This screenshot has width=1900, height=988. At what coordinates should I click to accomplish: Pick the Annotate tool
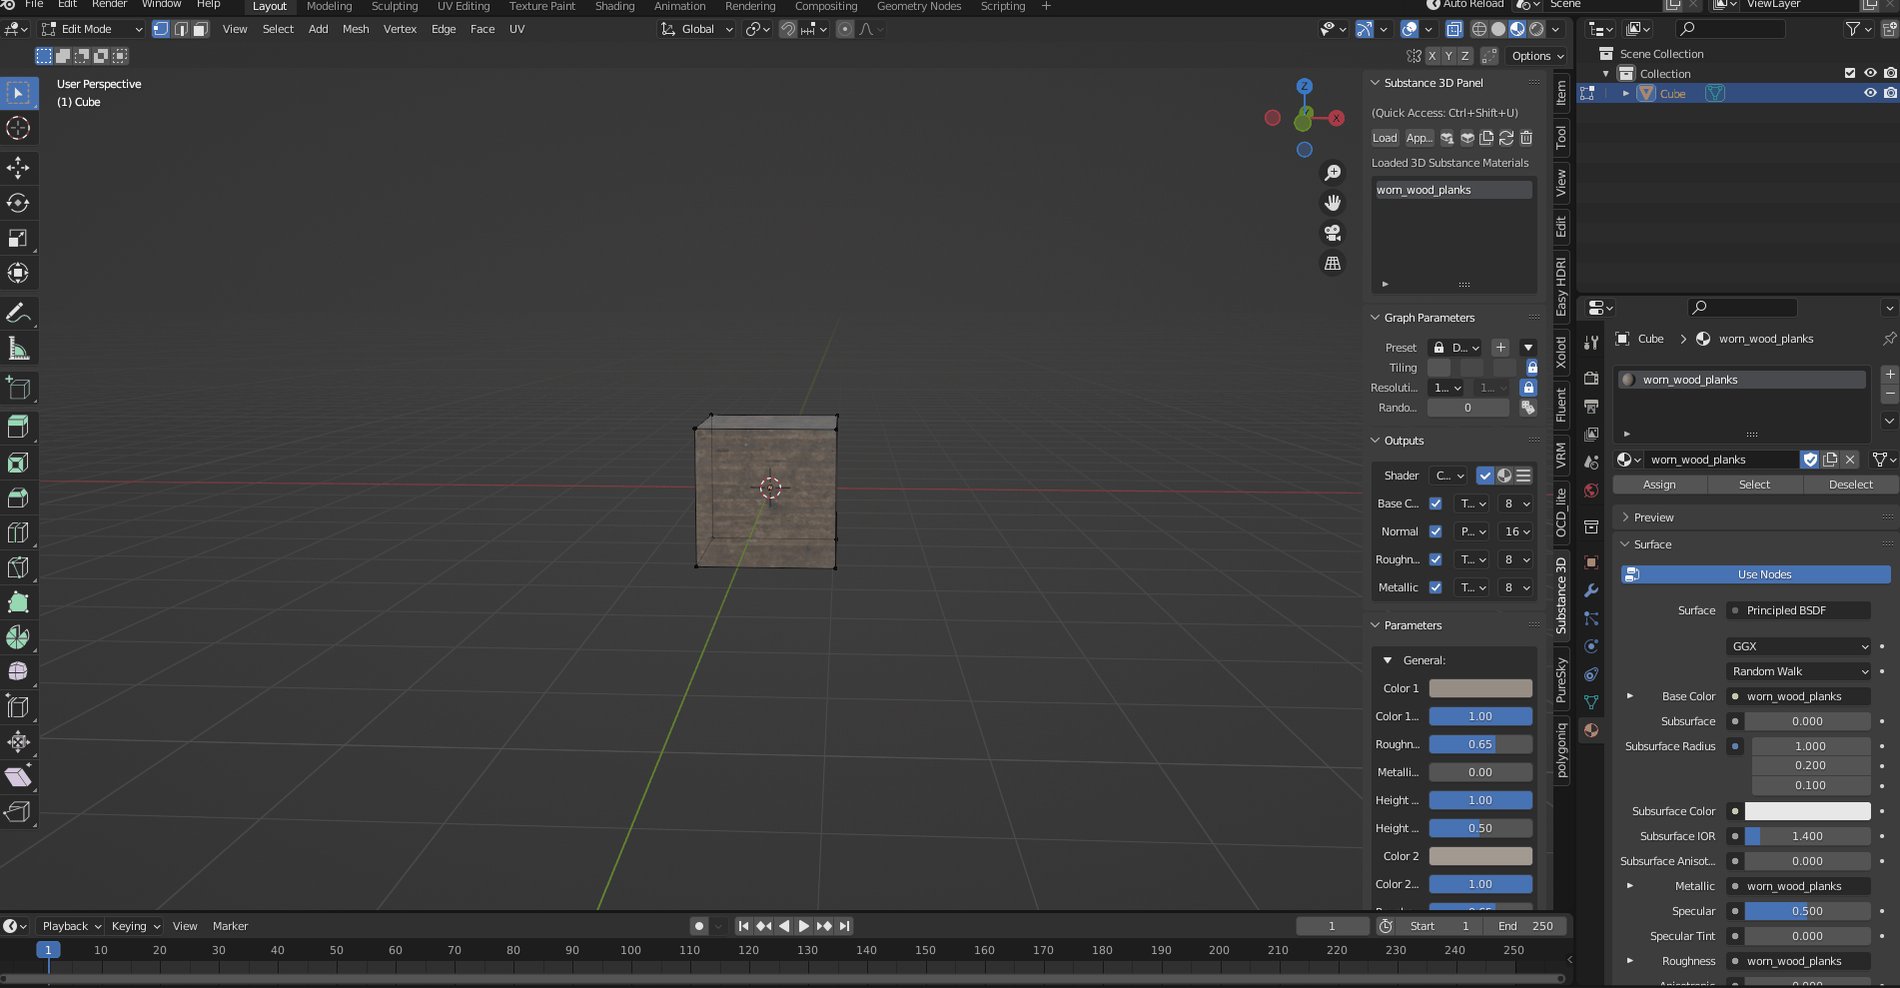click(17, 312)
